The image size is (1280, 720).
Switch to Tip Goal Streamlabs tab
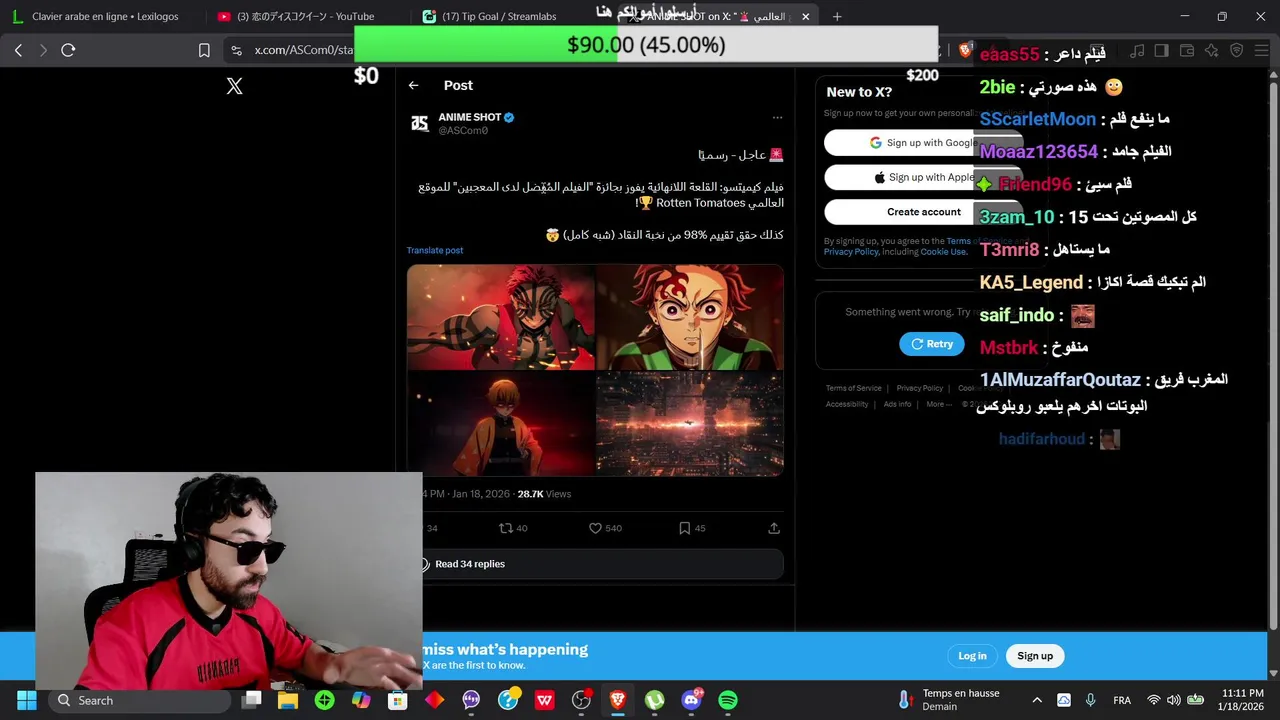click(x=500, y=16)
